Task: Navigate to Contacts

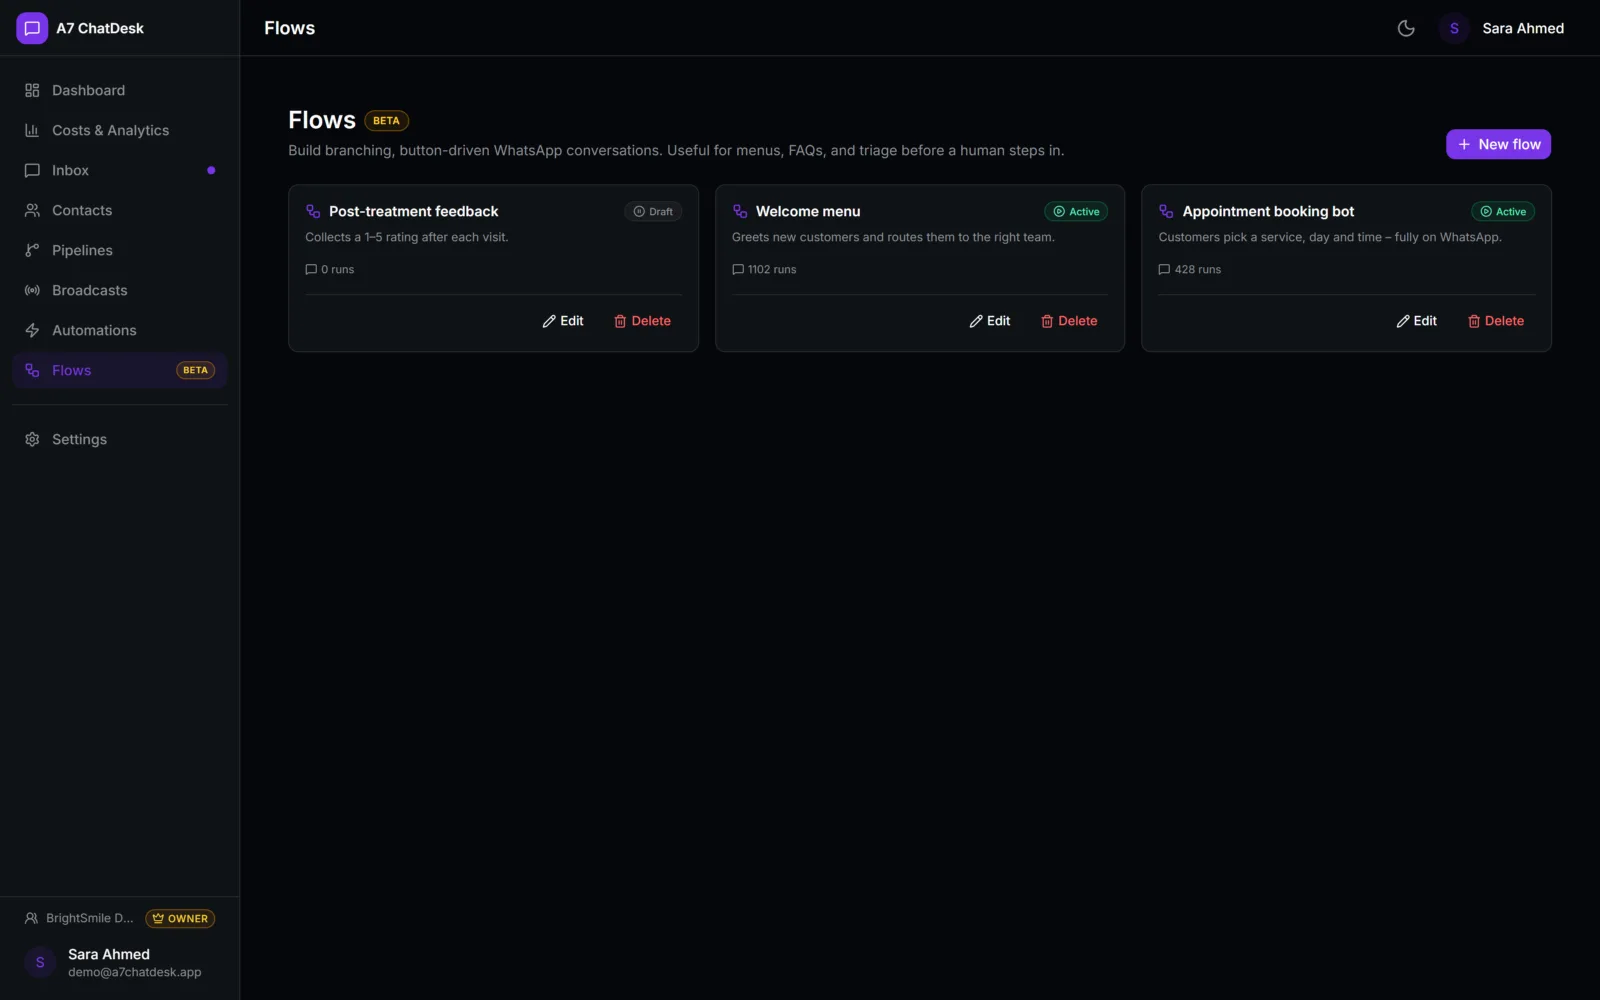Action: [x=120, y=210]
